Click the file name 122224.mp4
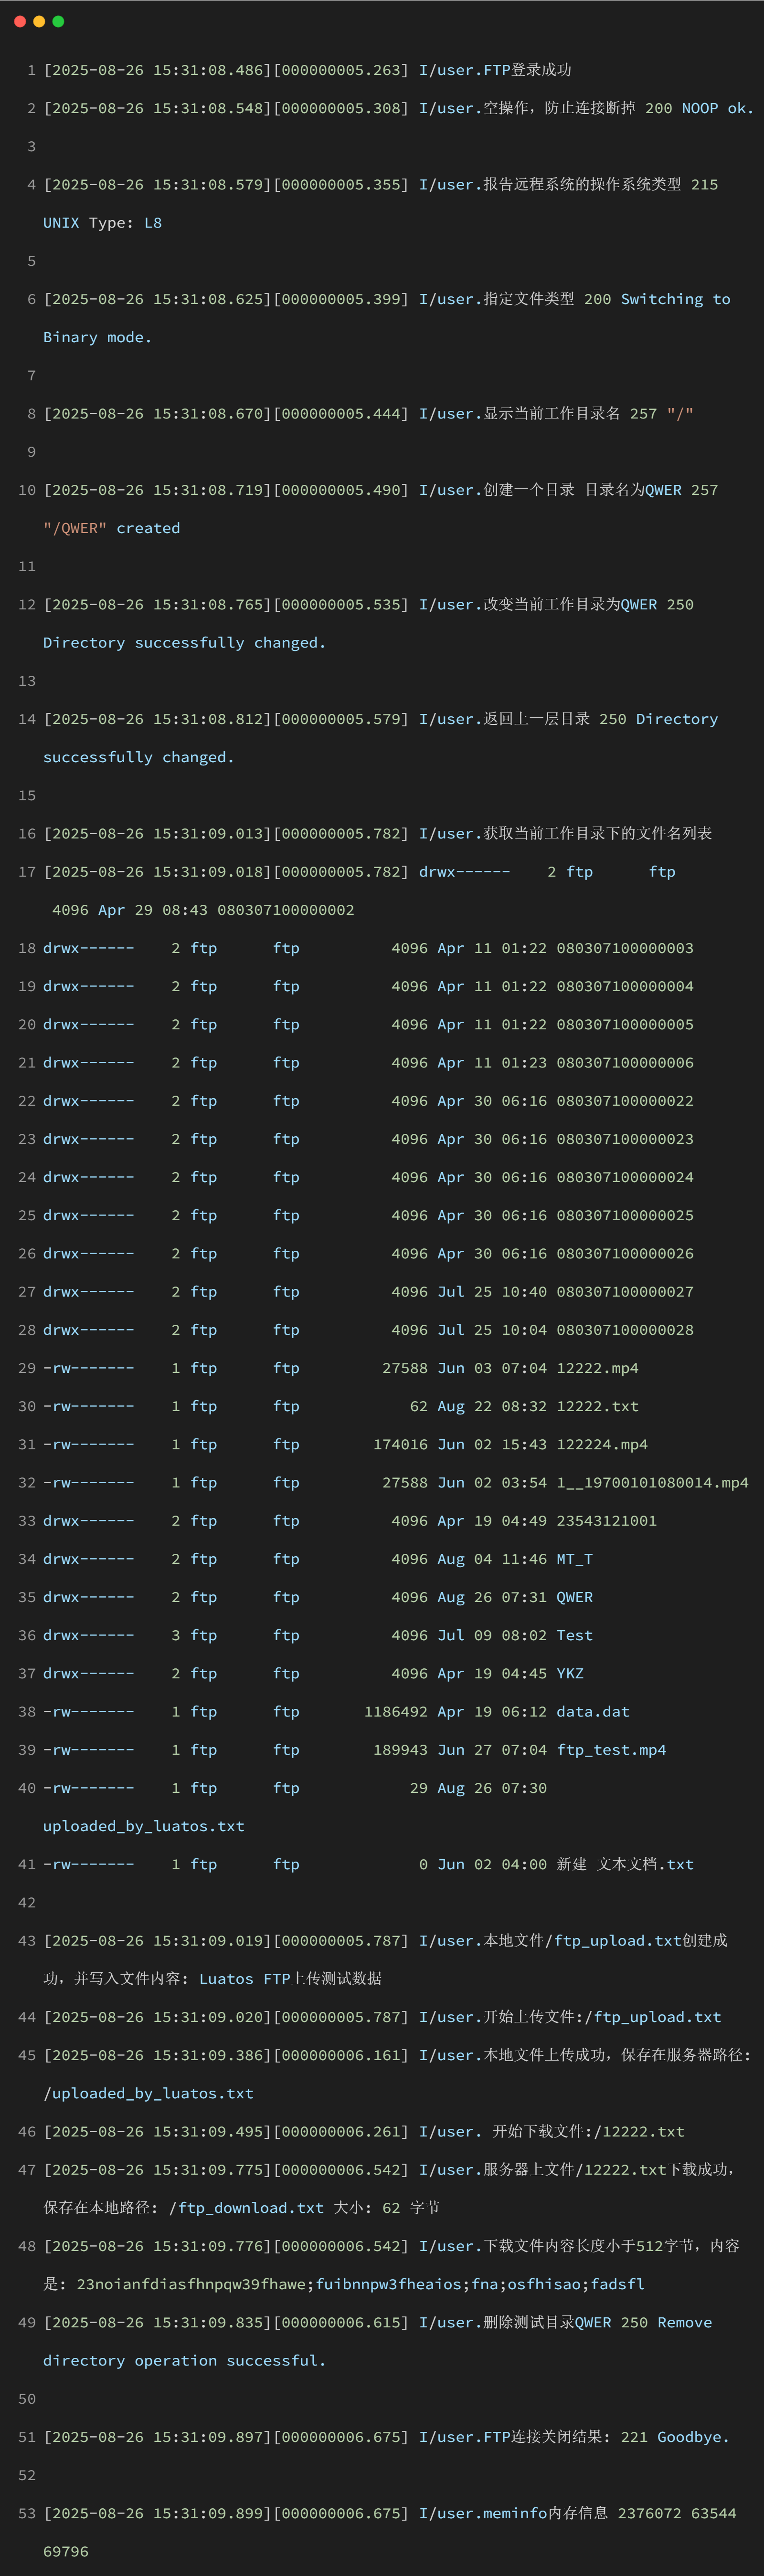764x2576 pixels. pyautogui.click(x=602, y=1445)
